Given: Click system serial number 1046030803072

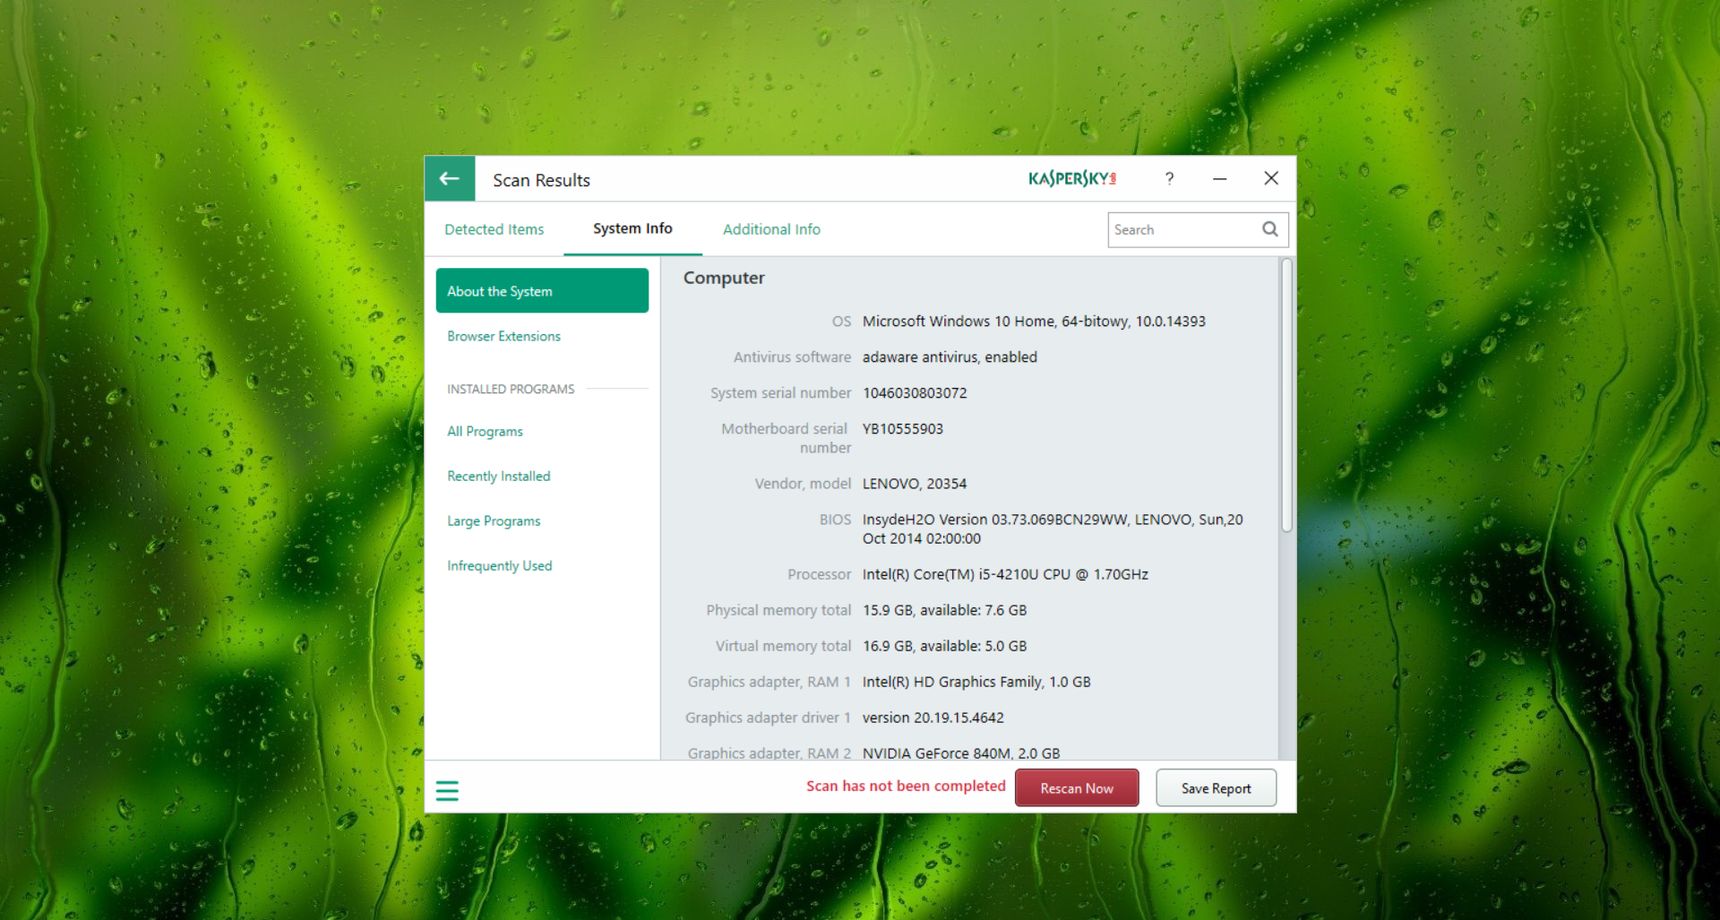Looking at the screenshot, I should point(915,393).
